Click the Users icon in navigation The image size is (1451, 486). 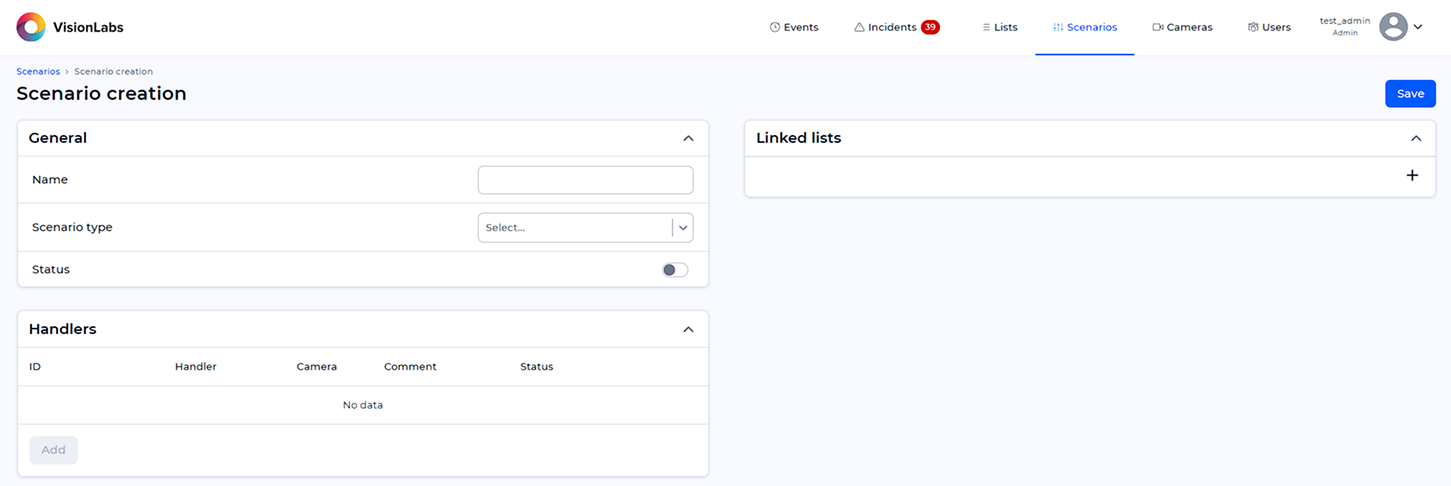(1253, 27)
